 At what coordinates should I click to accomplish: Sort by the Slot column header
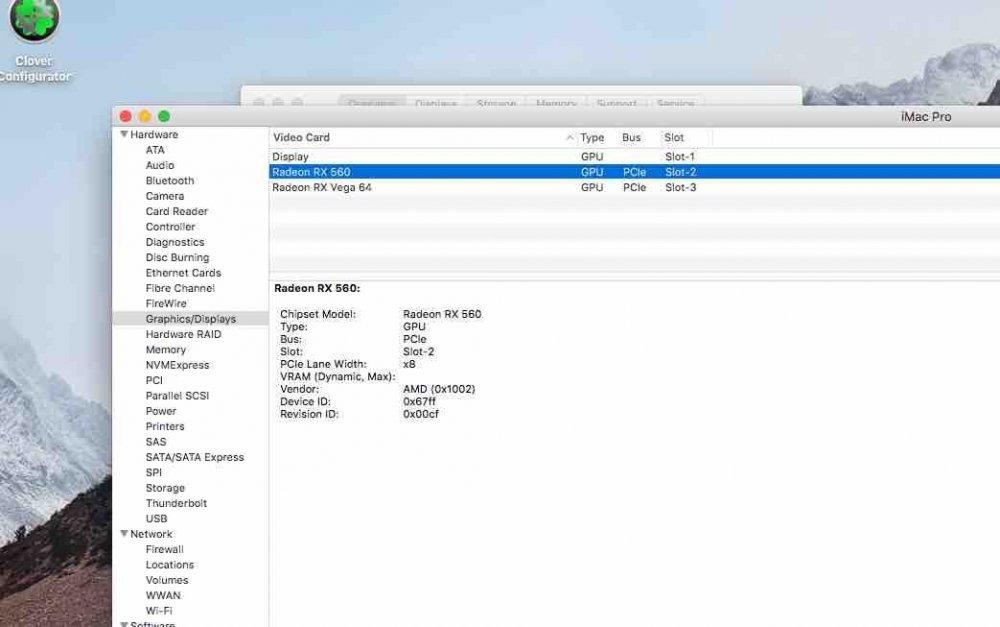(x=673, y=137)
